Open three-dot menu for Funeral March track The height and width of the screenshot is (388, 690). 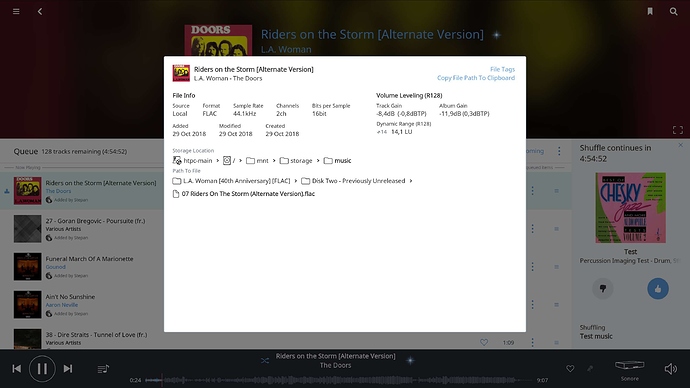click(x=532, y=267)
